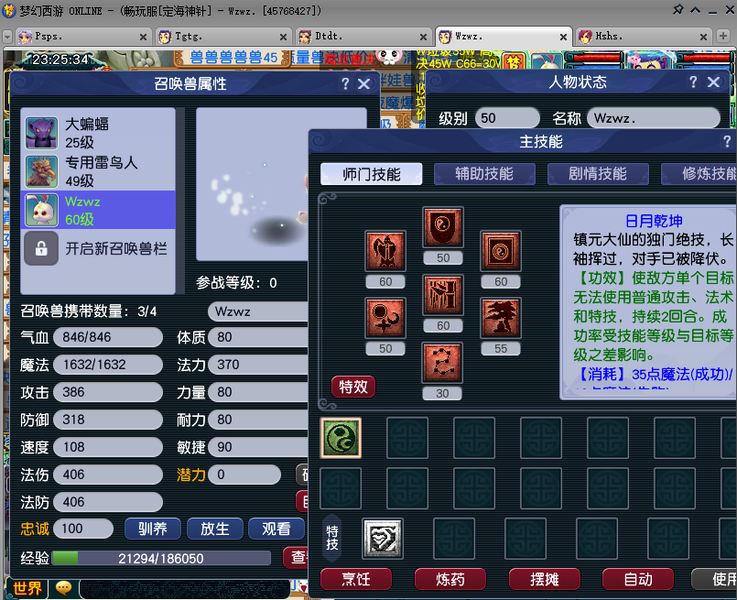This screenshot has height=600, width=737.
Task: Open the 辅助技能 tab
Action: pyautogui.click(x=485, y=174)
